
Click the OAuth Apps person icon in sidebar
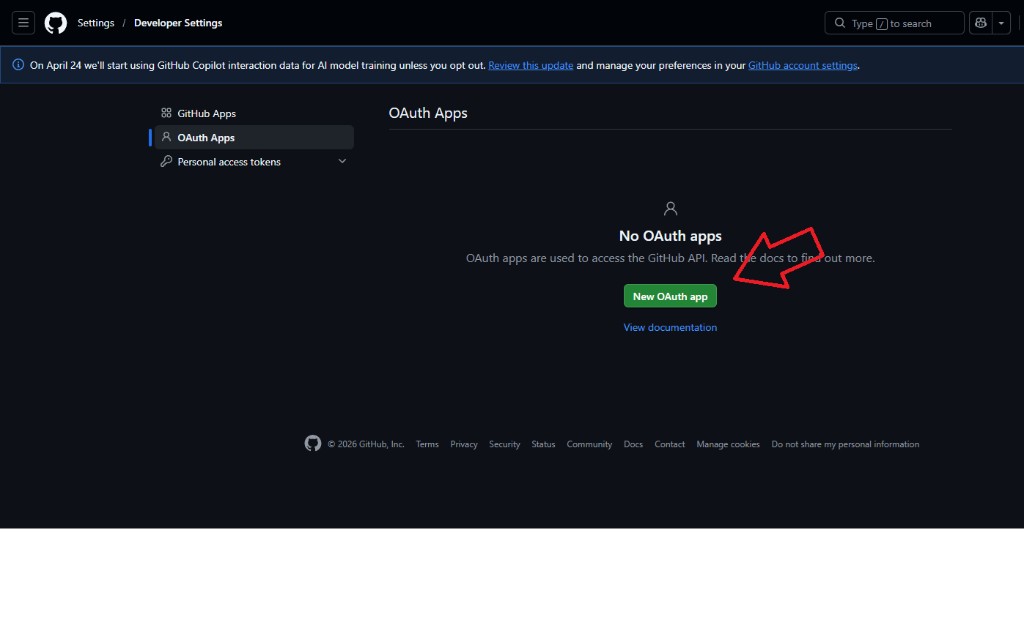(166, 137)
